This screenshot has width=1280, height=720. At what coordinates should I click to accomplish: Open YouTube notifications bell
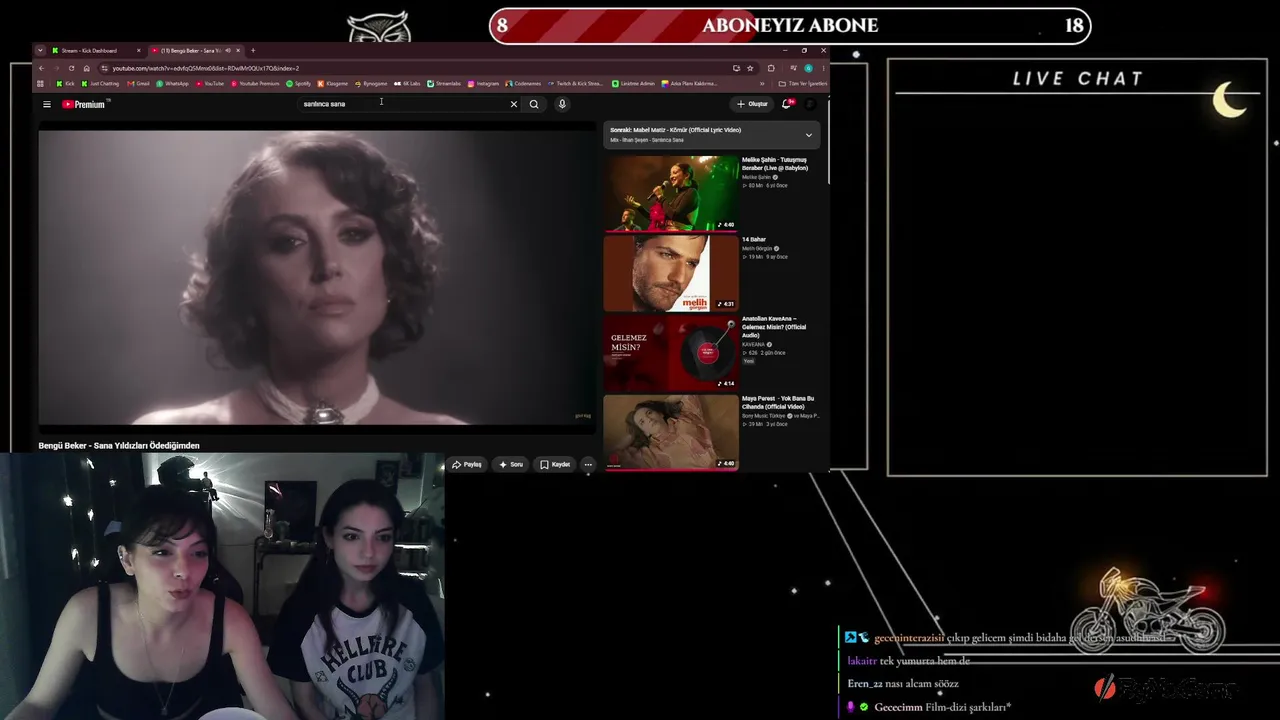click(x=787, y=104)
